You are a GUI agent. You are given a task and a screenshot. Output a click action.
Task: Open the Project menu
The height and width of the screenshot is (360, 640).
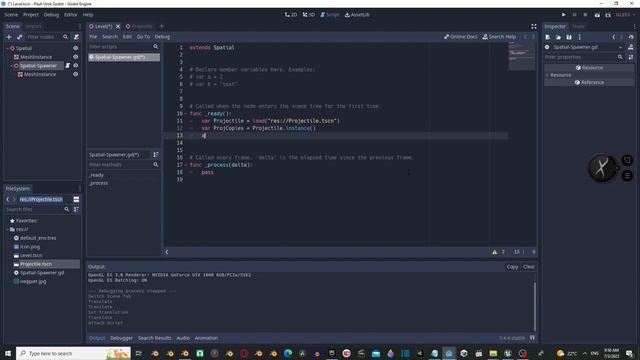(x=31, y=15)
